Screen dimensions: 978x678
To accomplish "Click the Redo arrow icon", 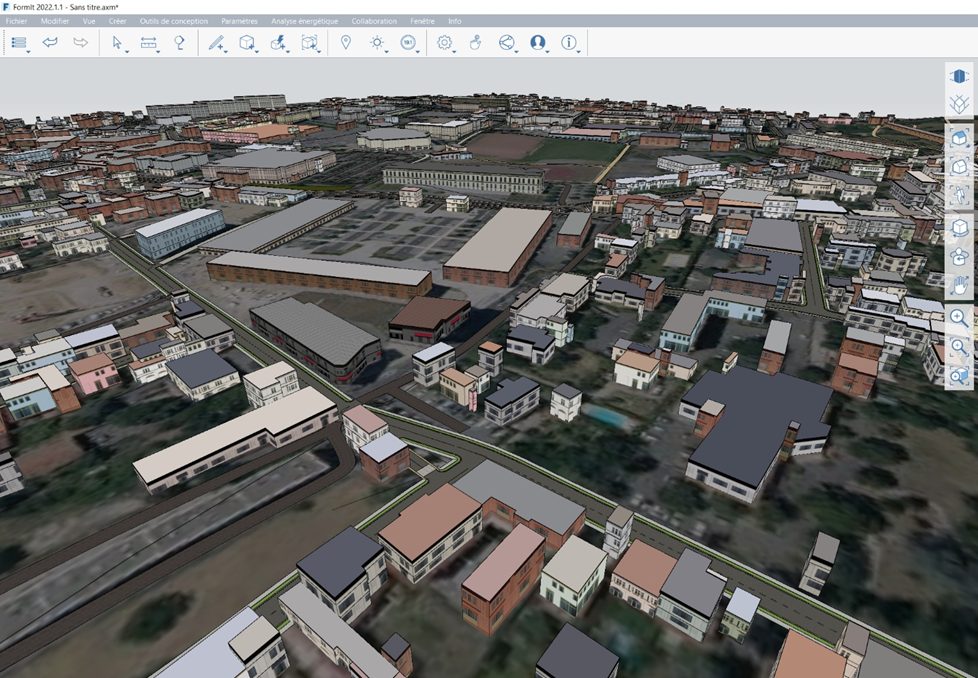I will coord(80,43).
